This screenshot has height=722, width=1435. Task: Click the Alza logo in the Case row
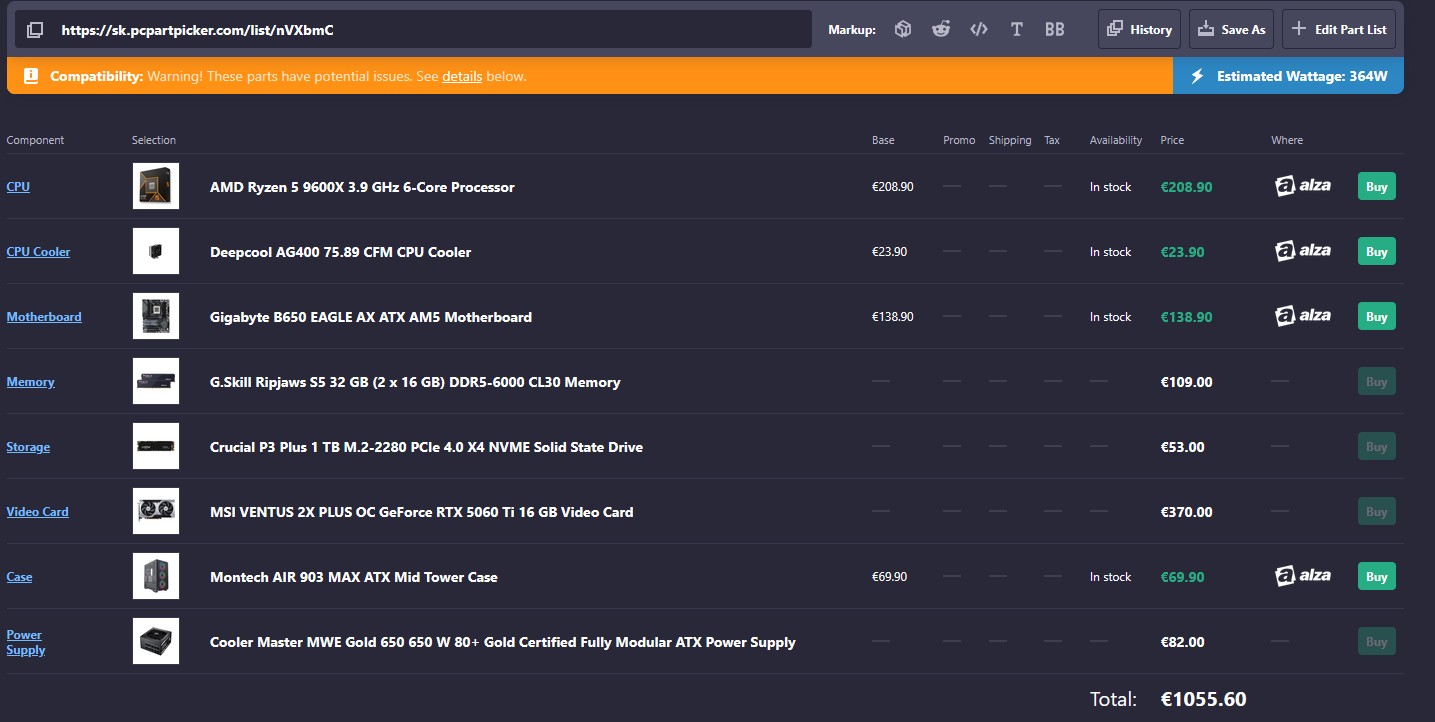[x=1303, y=576]
